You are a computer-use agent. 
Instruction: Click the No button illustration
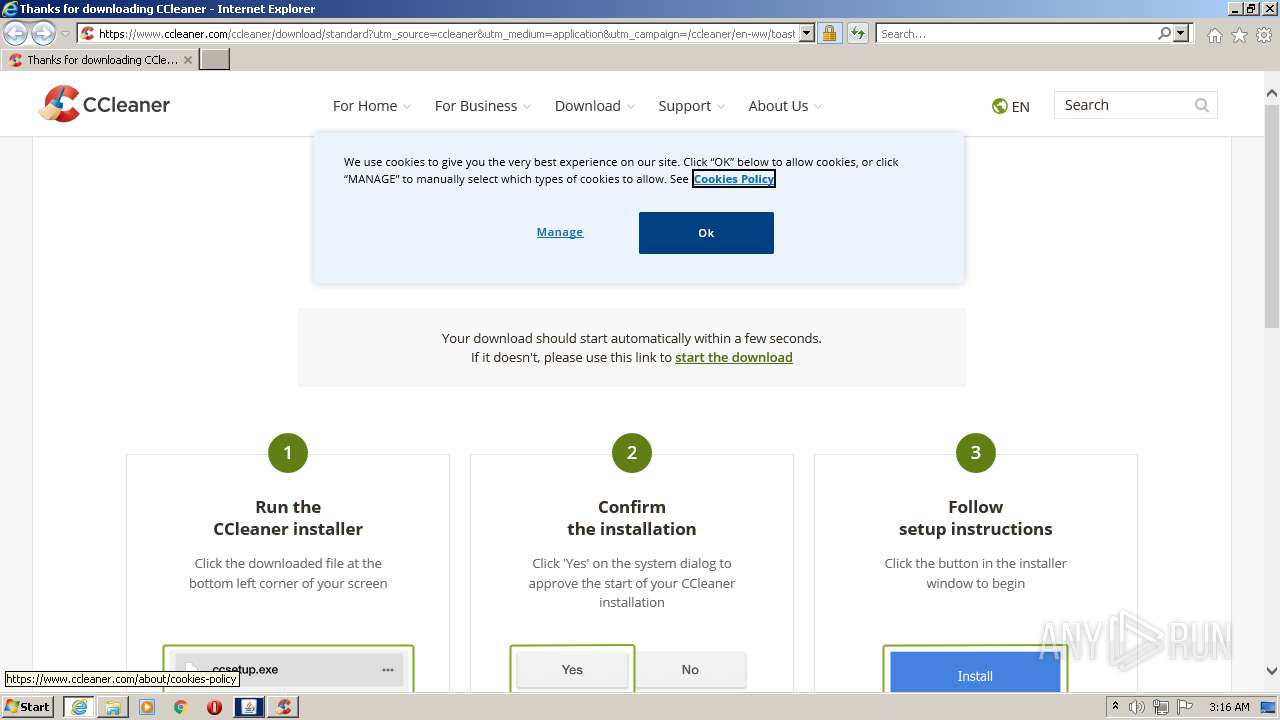click(x=690, y=670)
